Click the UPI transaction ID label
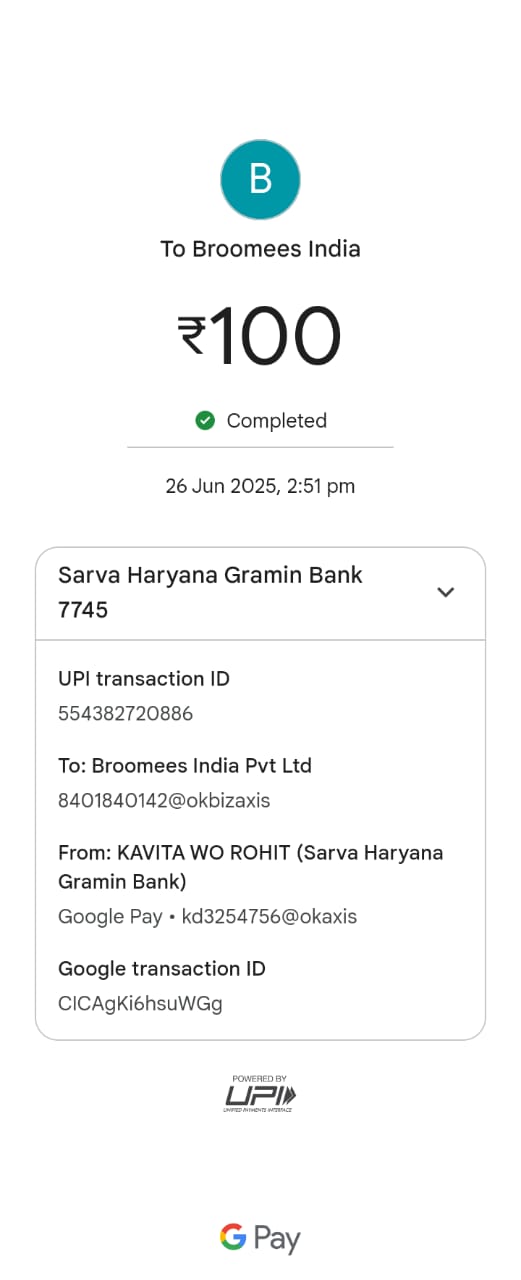The height and width of the screenshot is (1280, 521). [144, 679]
